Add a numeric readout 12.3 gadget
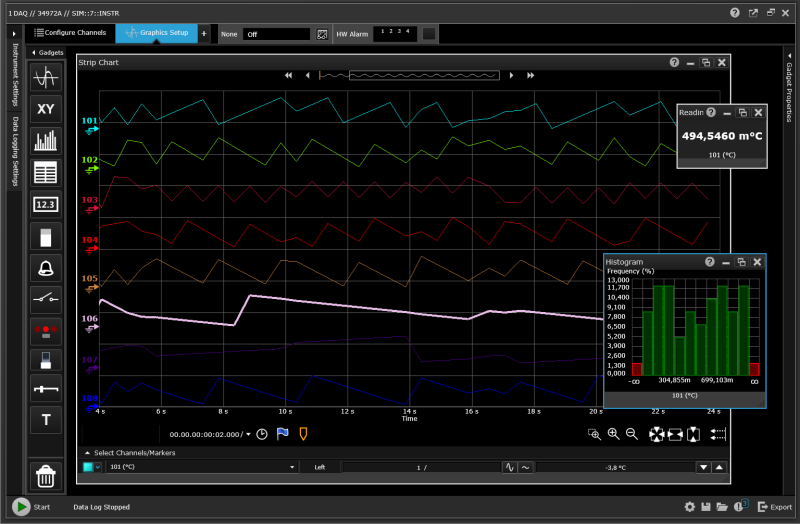This screenshot has height=524, width=800. coord(45,205)
